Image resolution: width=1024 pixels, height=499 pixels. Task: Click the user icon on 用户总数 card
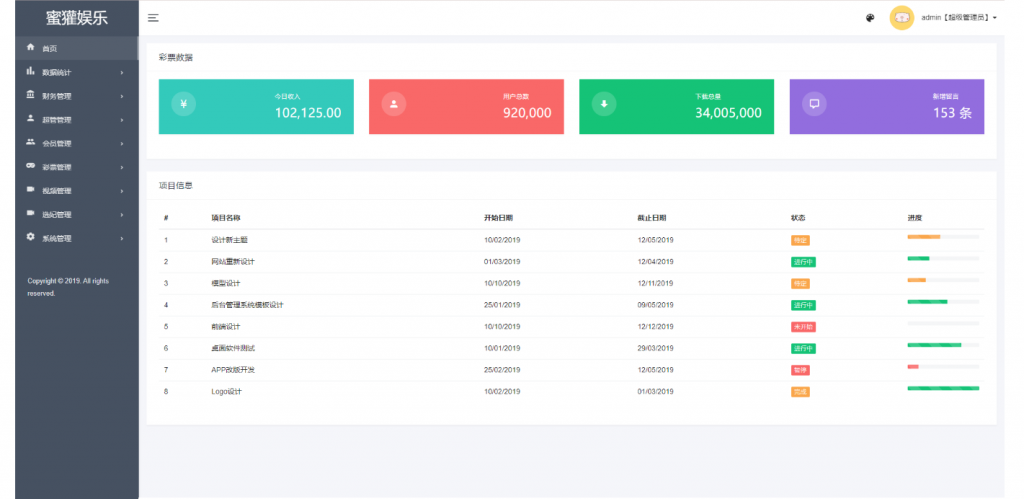(394, 104)
